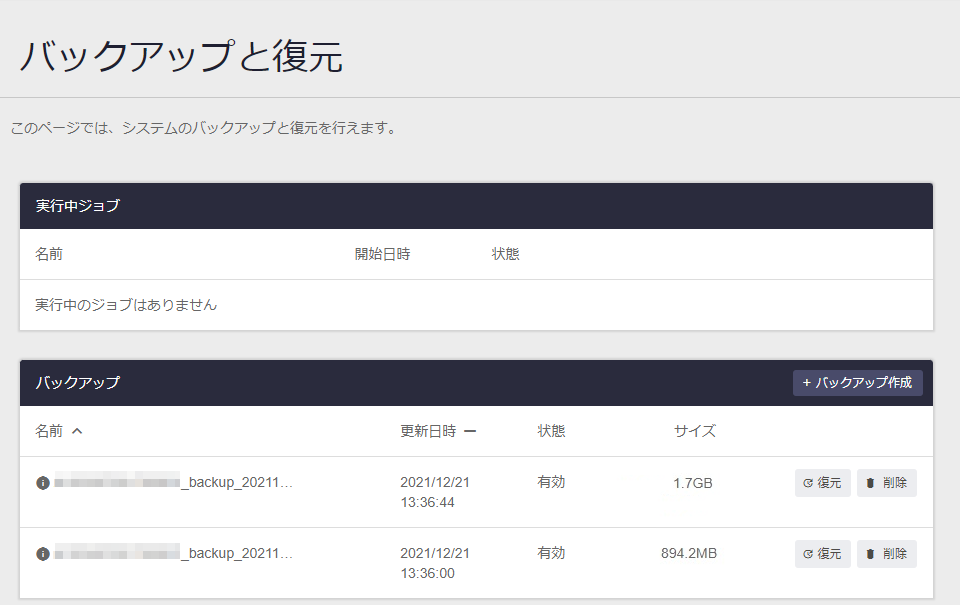The height and width of the screenshot is (605, 960).
Task: Sort backups by 更新日時 header
Action: (428, 431)
